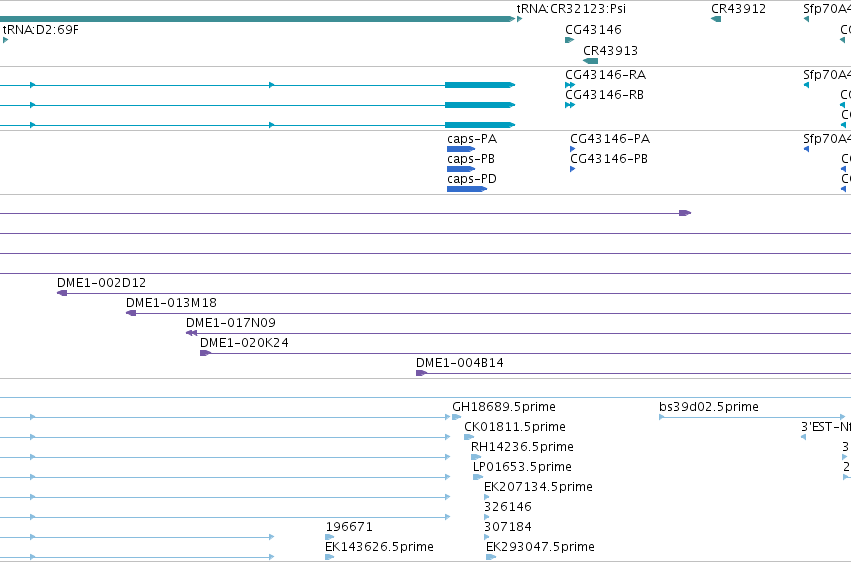The image size is (851, 562).
Task: Select the caps-PB blue protein bar
Action: pos(461,169)
